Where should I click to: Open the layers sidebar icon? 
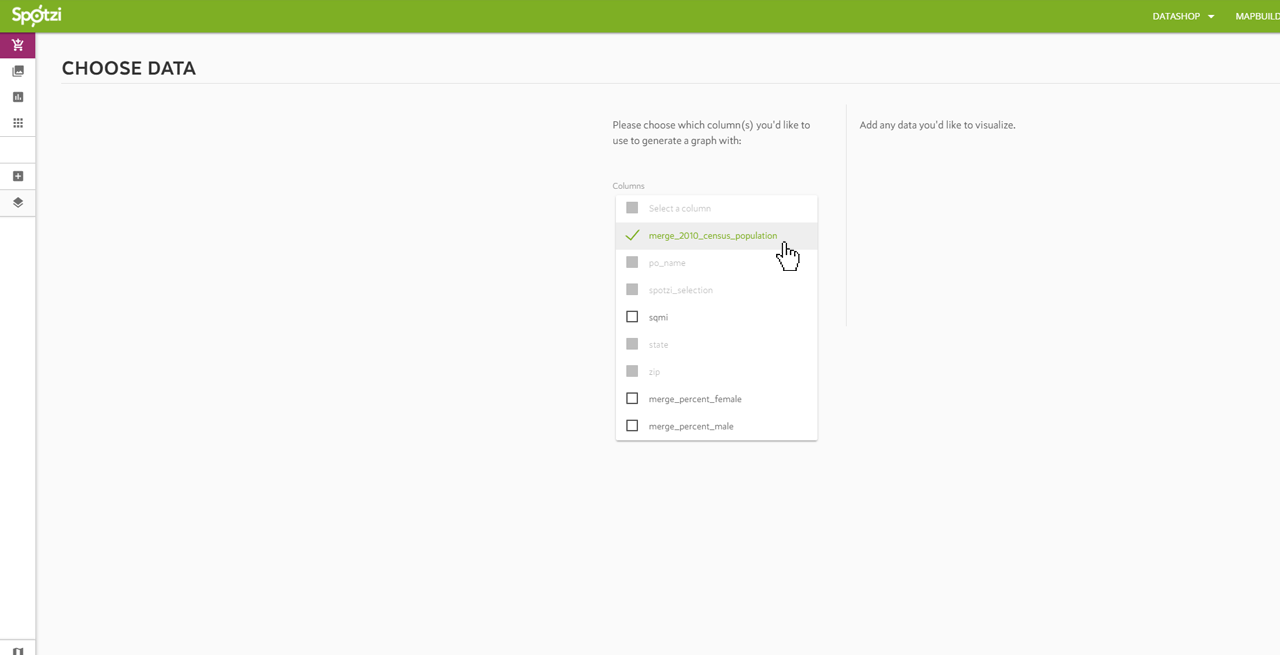tap(18, 202)
